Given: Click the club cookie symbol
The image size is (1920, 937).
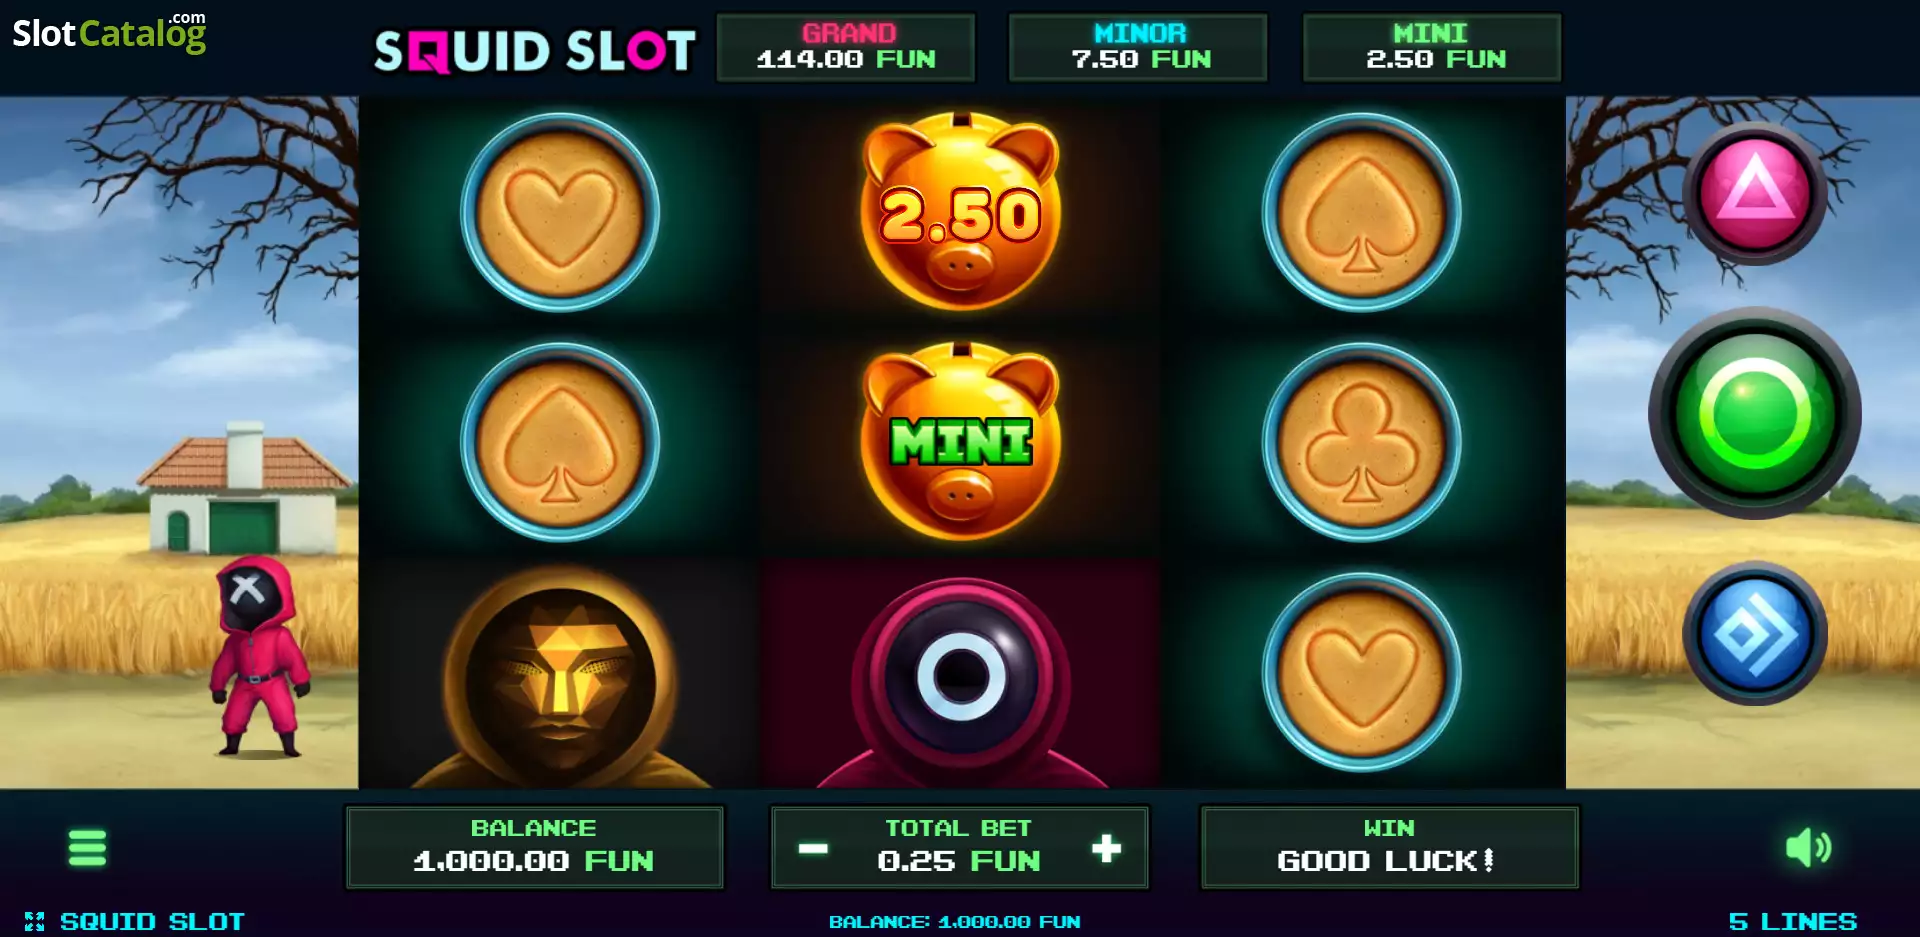Looking at the screenshot, I should click(x=1361, y=441).
